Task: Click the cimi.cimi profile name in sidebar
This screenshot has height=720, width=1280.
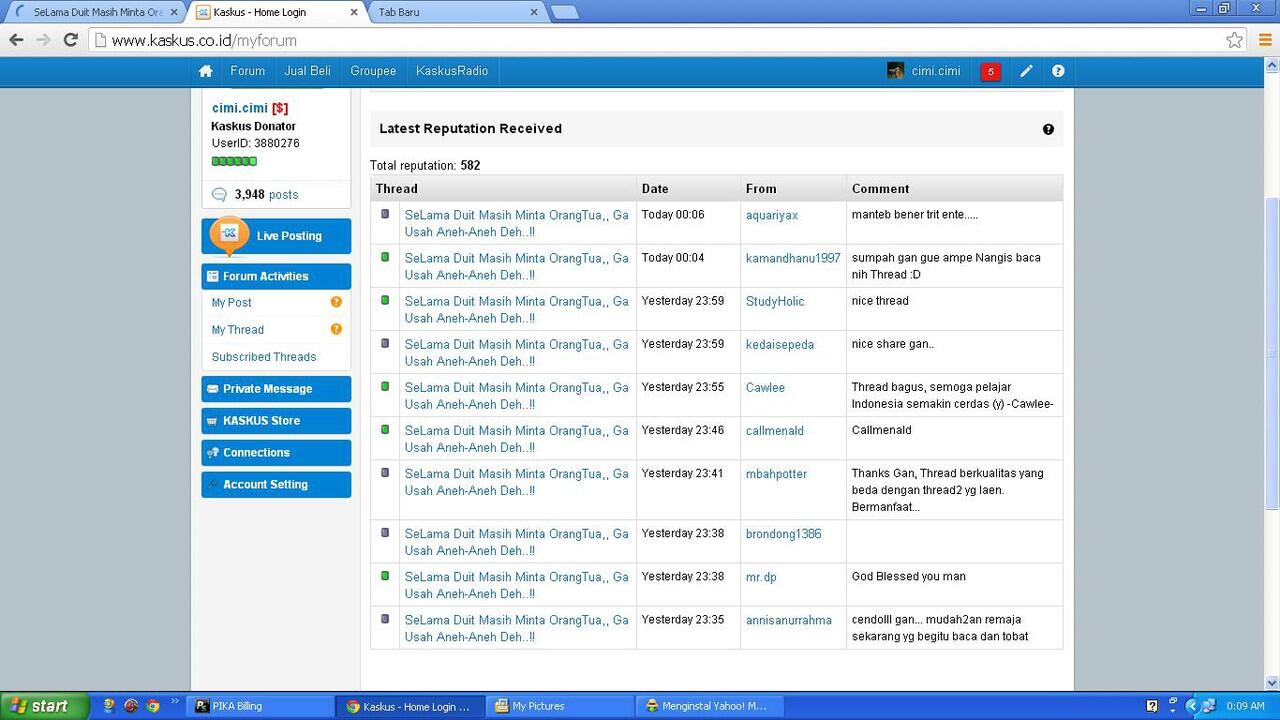Action: tap(240, 108)
